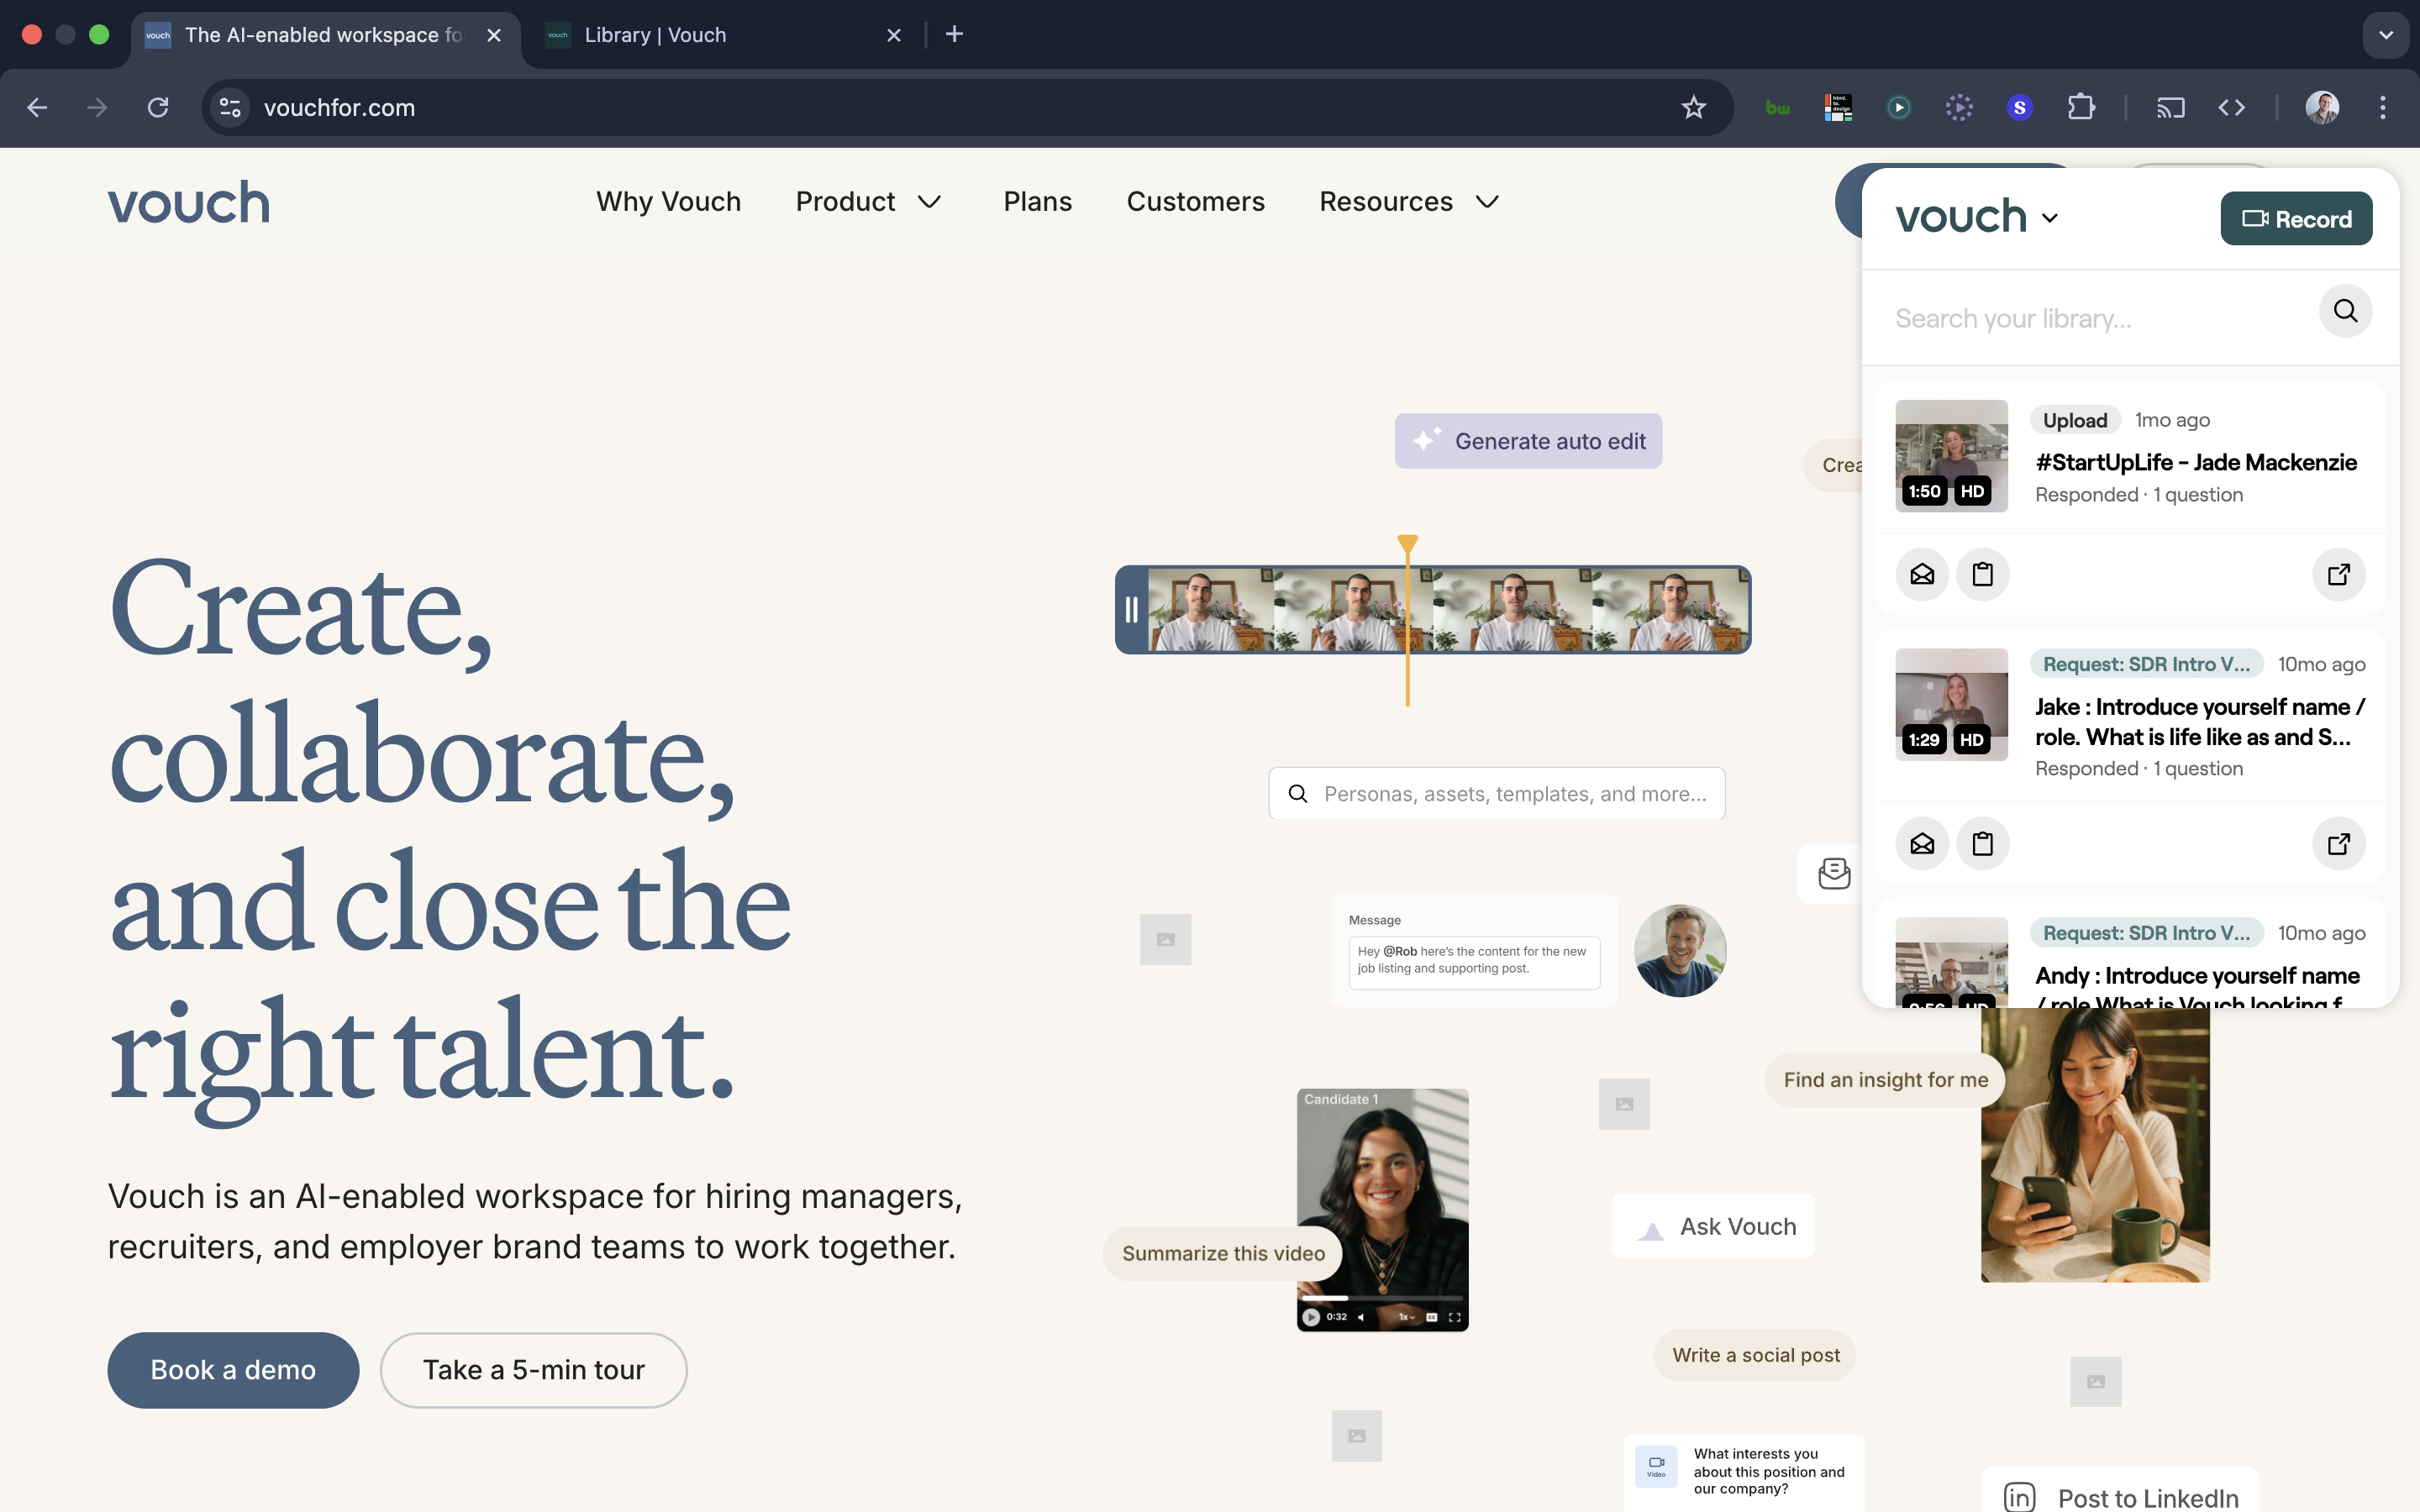
Task: Click the library search magnifier icon
Action: click(2345, 311)
